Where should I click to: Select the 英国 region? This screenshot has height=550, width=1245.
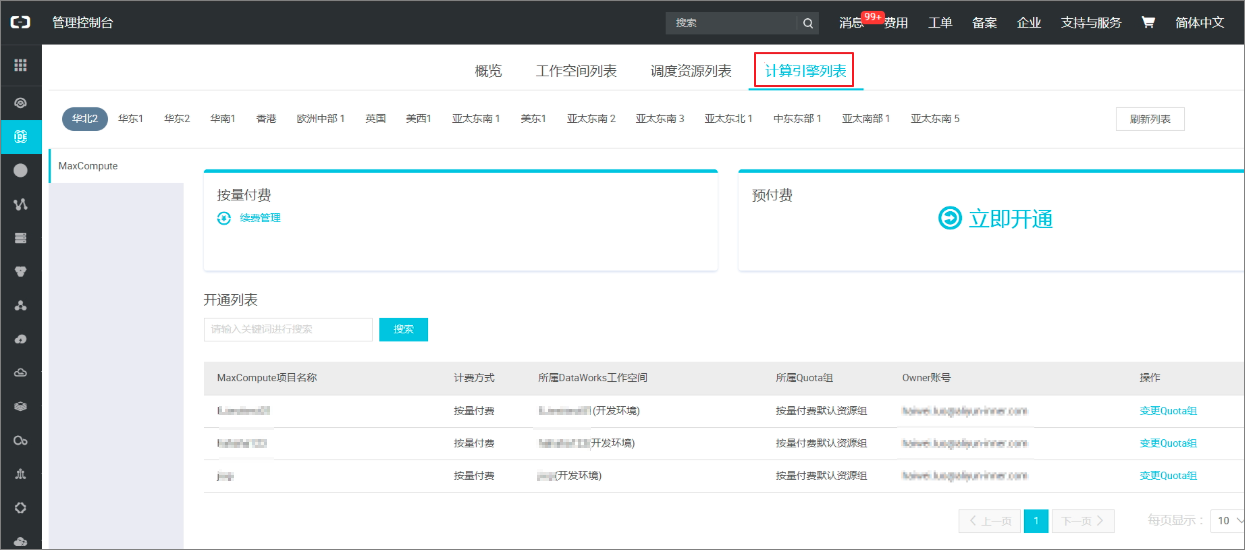tap(376, 119)
